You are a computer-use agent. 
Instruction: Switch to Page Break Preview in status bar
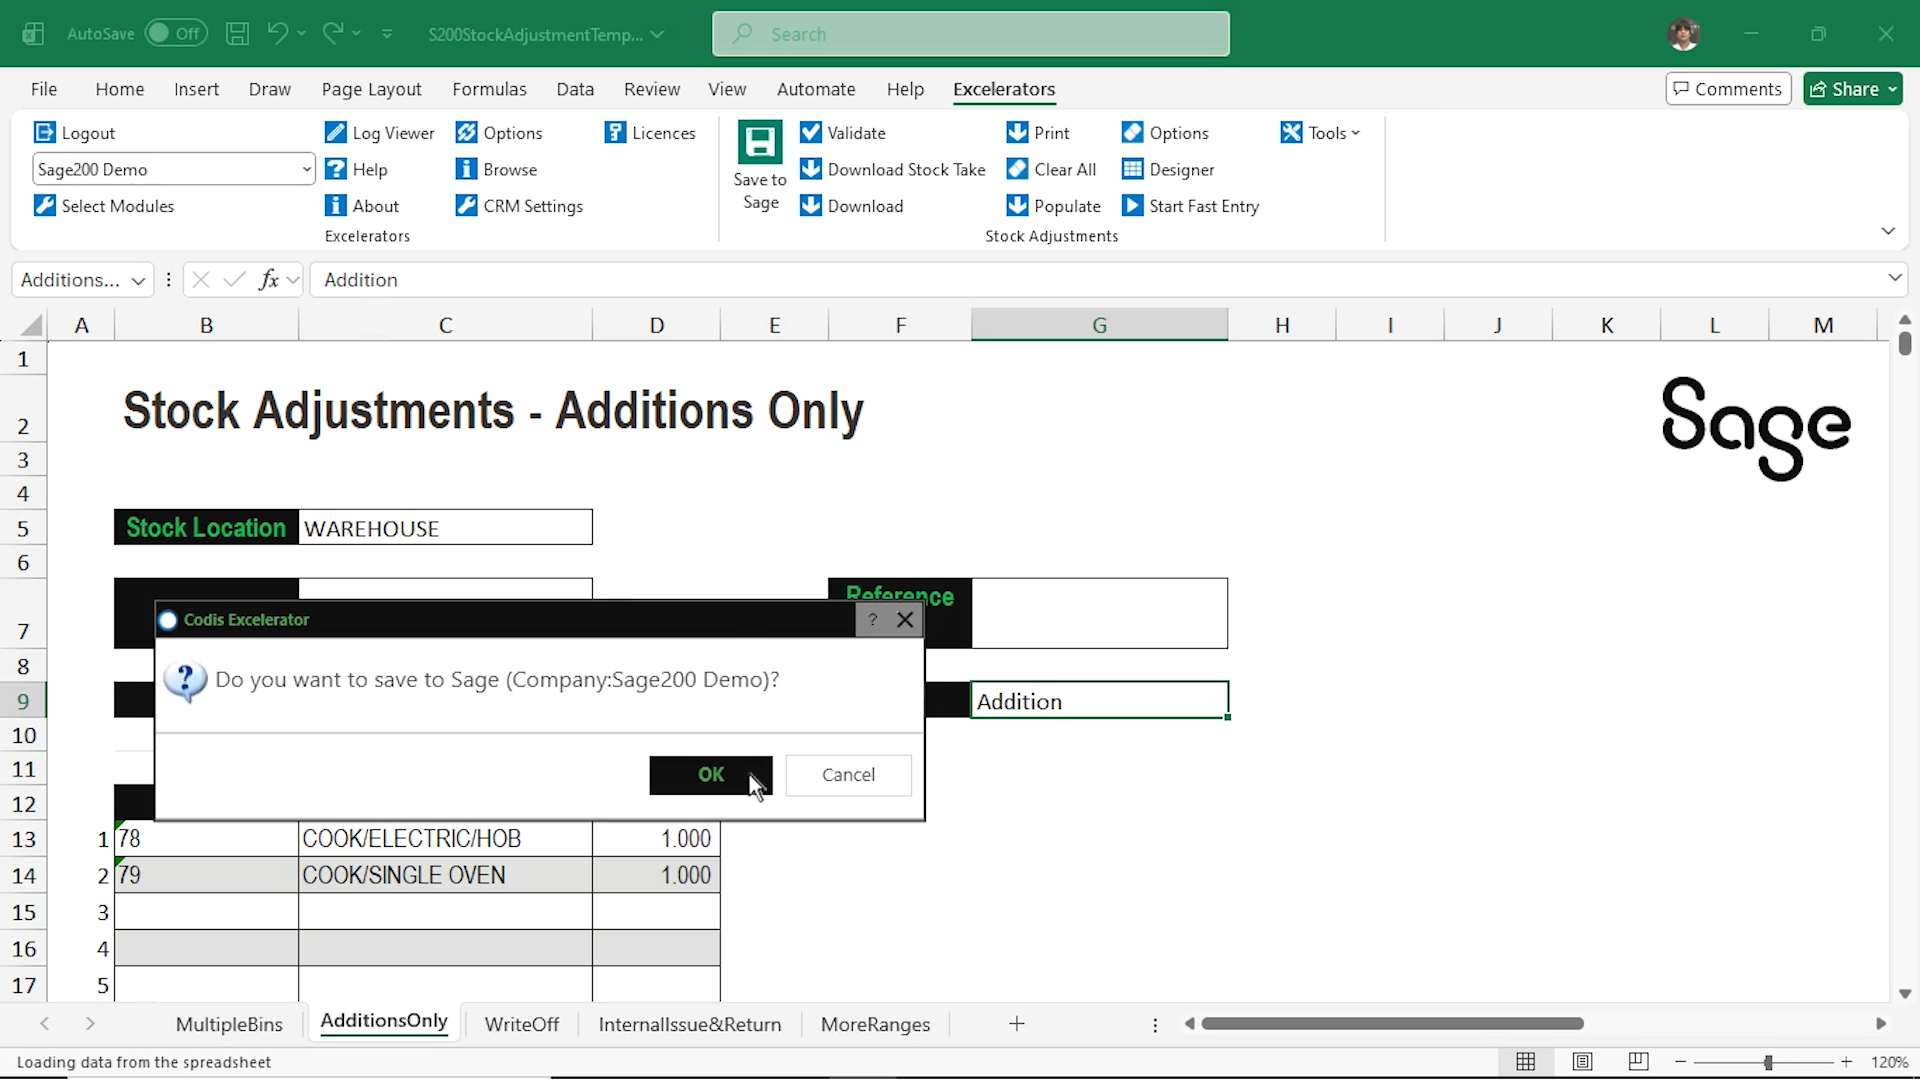1638,1062
